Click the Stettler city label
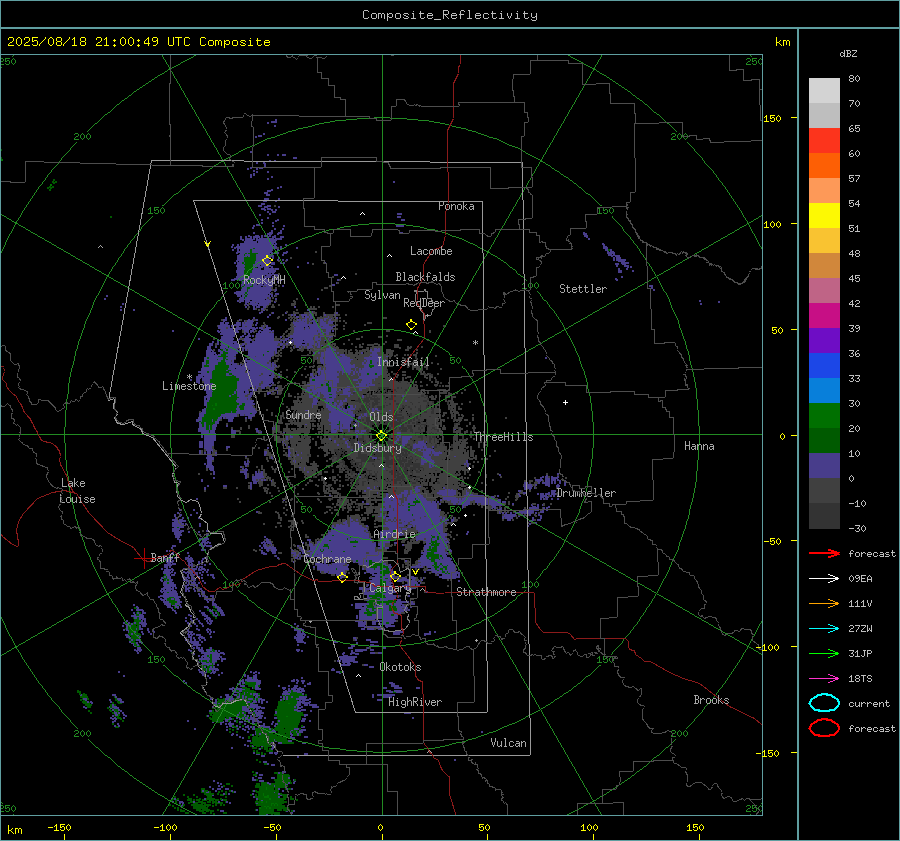Screen dimensions: 900x841 (x=583, y=289)
